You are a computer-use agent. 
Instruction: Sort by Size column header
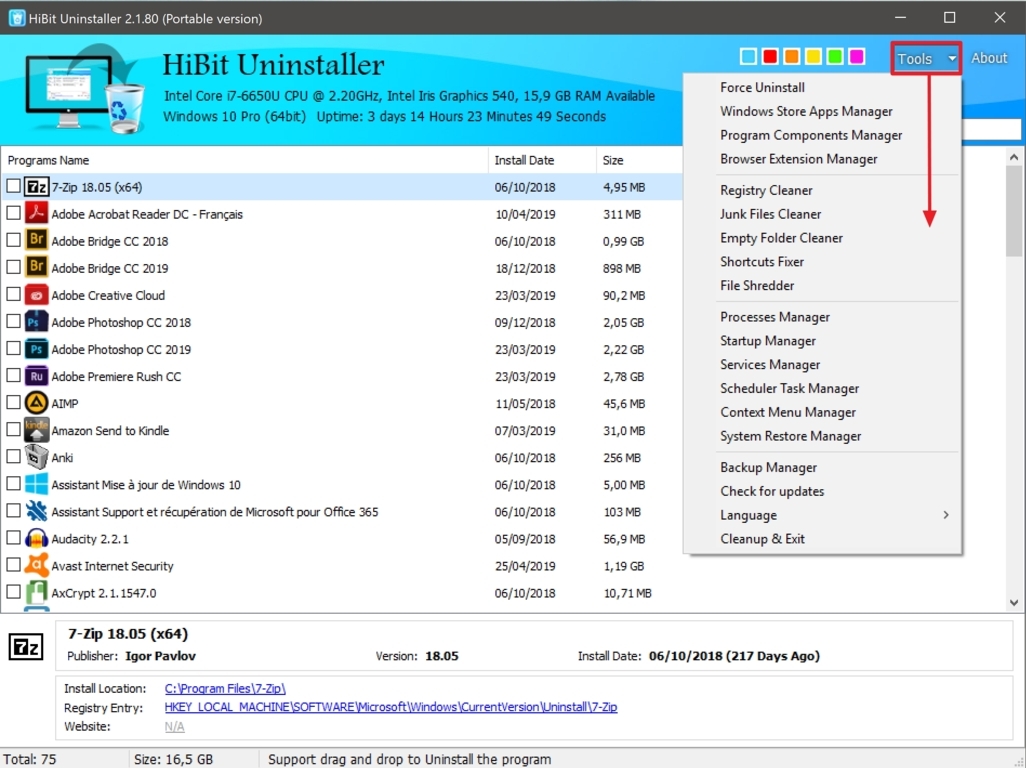click(x=639, y=160)
